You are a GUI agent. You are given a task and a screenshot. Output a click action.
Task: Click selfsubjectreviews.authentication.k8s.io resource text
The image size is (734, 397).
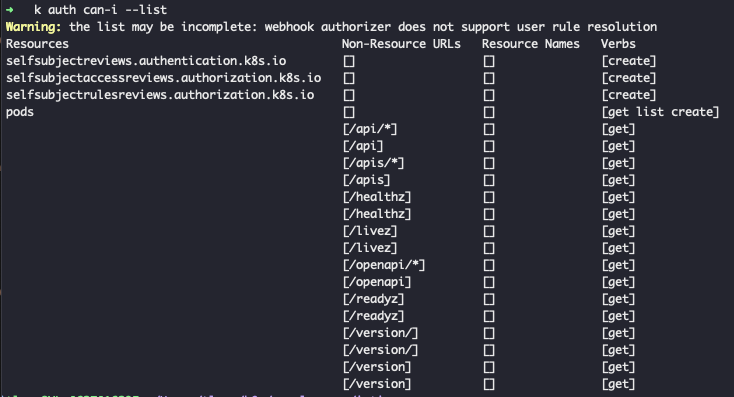(x=146, y=61)
